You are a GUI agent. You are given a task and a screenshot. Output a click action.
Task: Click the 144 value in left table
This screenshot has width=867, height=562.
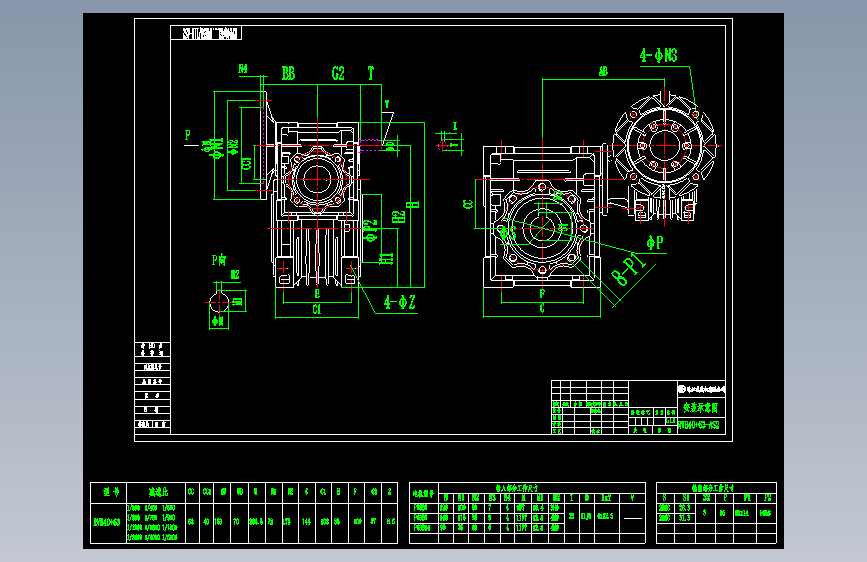point(306,522)
